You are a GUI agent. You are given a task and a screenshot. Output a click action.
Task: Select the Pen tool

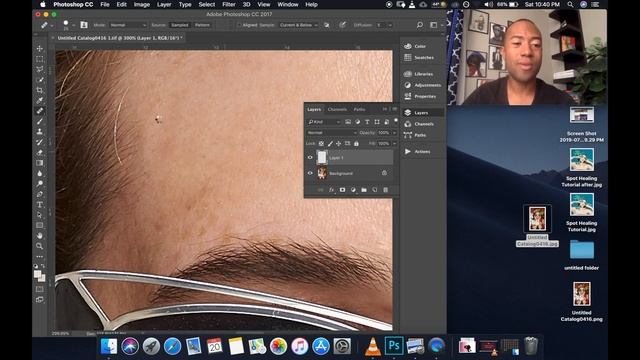pos(40,194)
